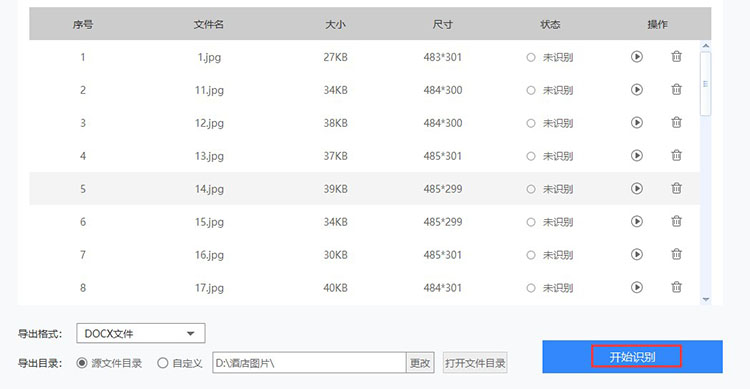Click the play icon for 12.jpg
The height and width of the screenshot is (389, 750).
click(637, 123)
